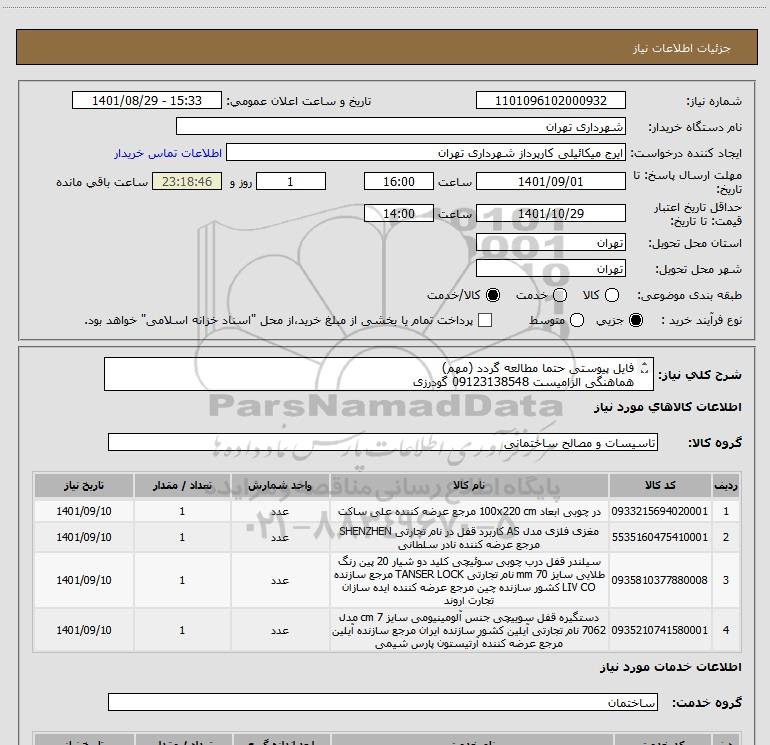The height and width of the screenshot is (745, 770).
Task: Choose the متوسط purchase type
Action: click(x=577, y=320)
